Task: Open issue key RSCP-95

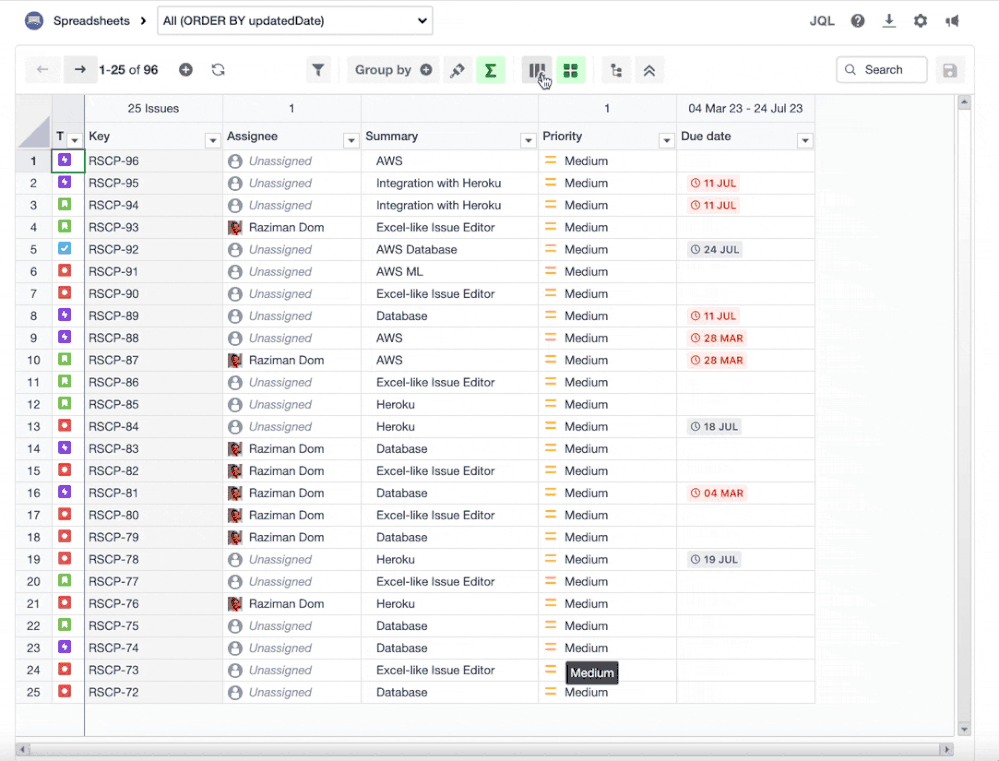Action: (113, 183)
